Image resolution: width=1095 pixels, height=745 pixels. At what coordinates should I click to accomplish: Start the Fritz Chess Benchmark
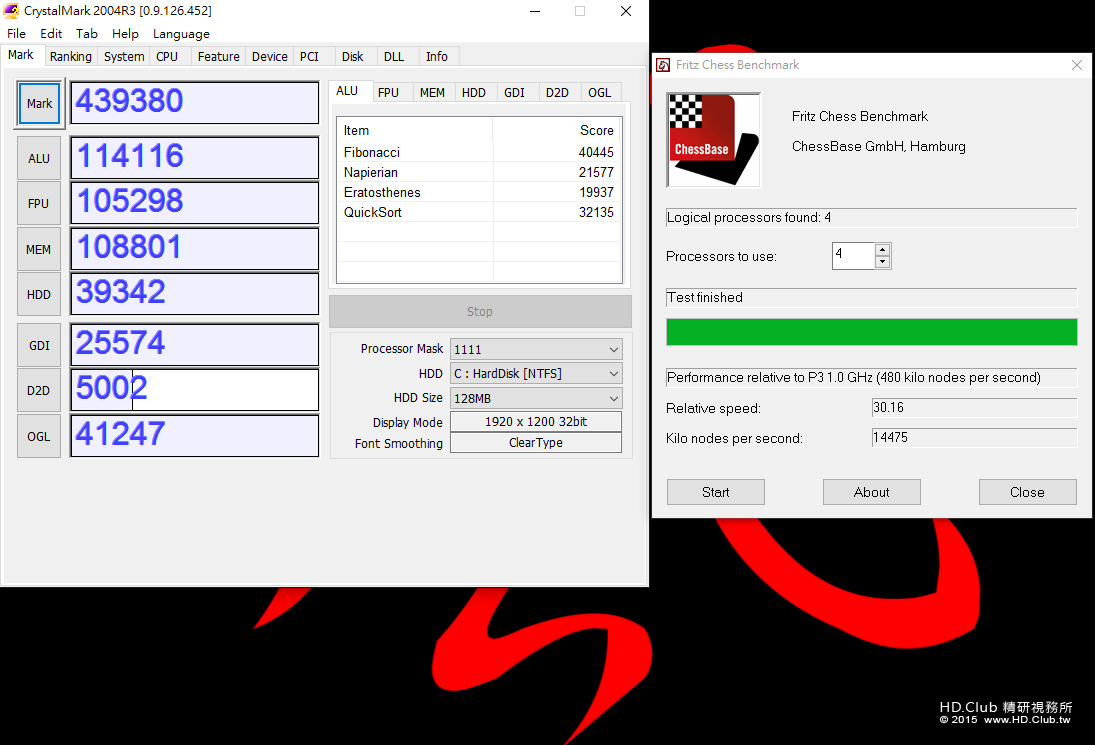716,492
